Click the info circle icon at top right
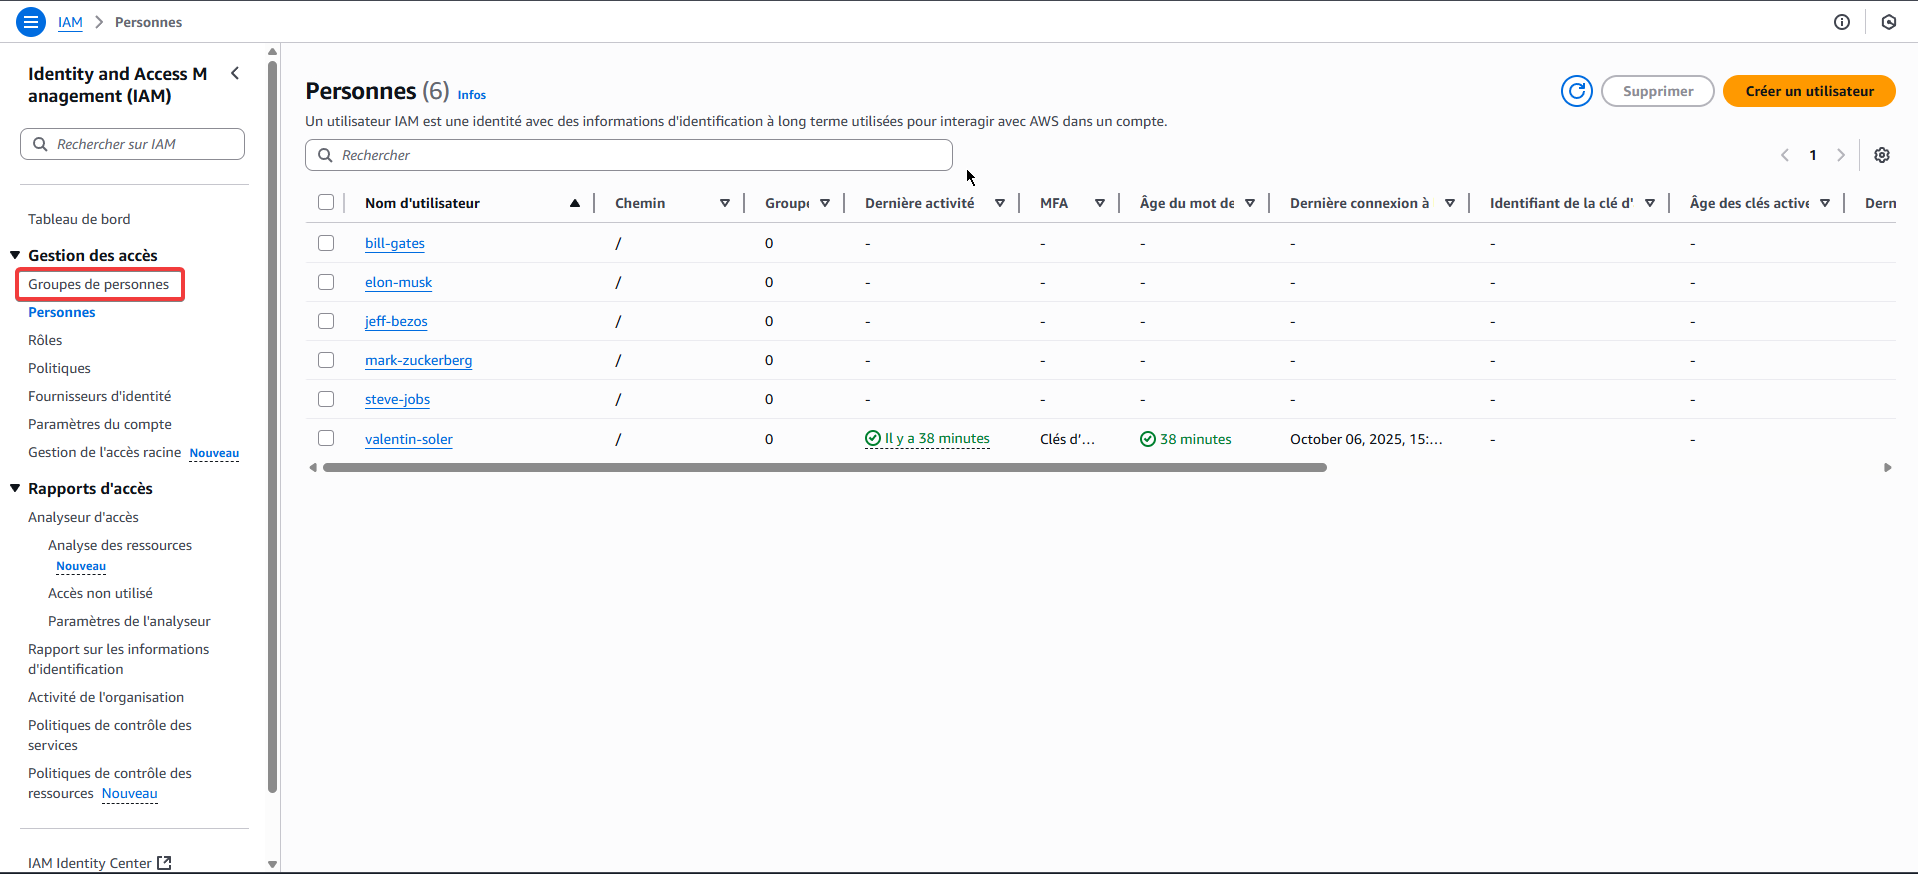1918x874 pixels. (x=1842, y=22)
